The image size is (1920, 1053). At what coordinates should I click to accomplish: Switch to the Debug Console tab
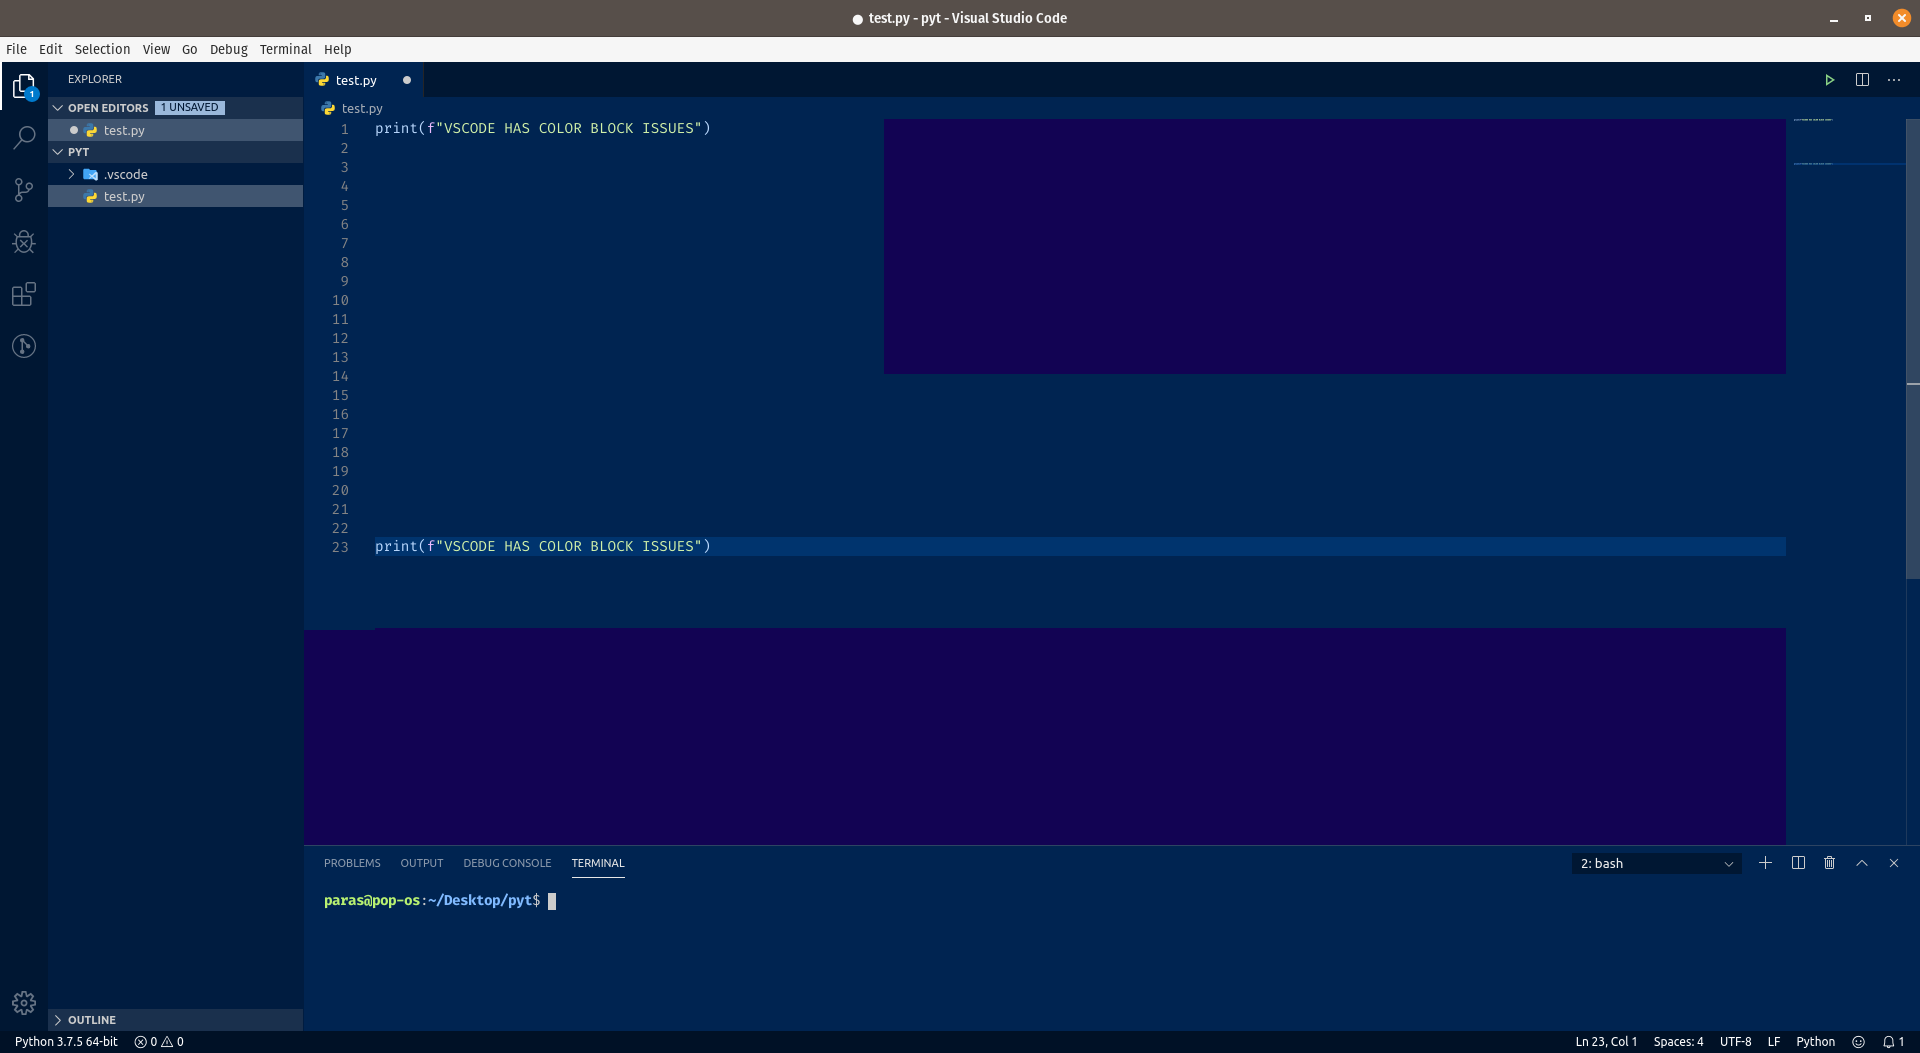(x=507, y=863)
